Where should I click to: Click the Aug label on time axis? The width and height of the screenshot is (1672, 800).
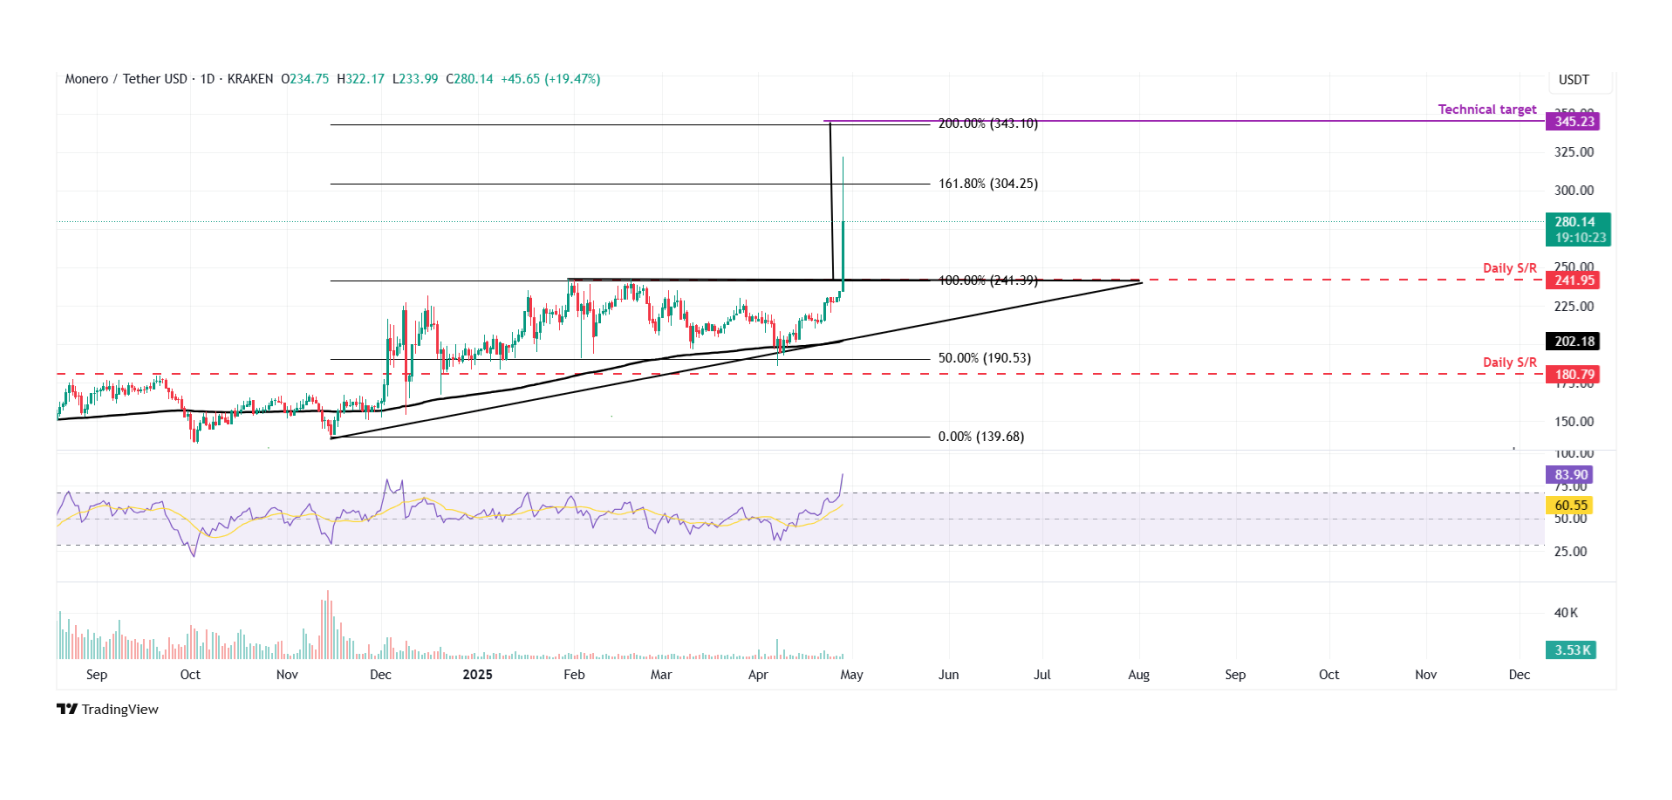[x=1139, y=675]
